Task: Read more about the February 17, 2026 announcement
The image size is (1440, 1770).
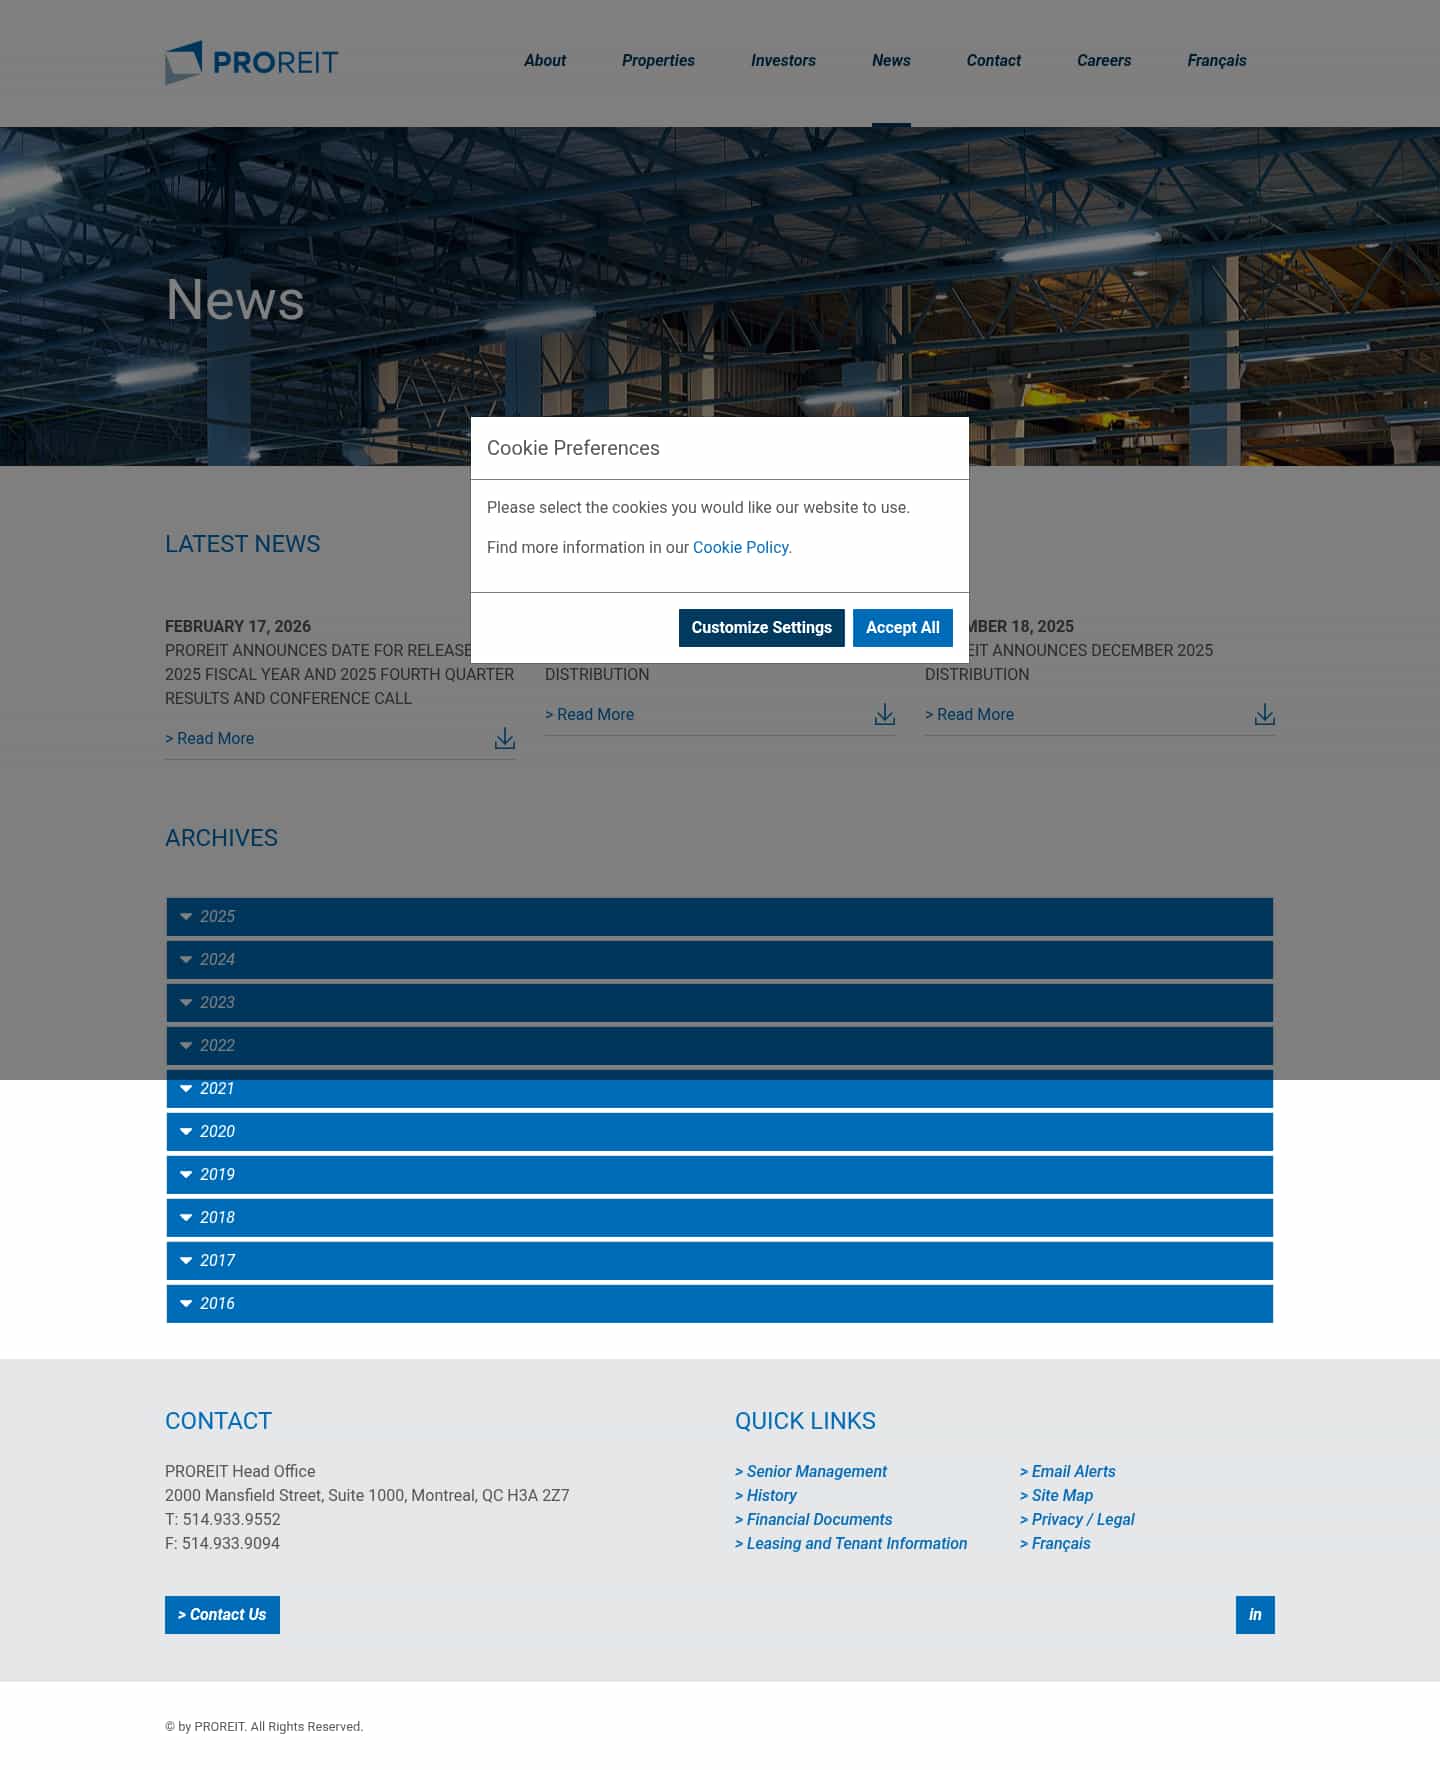Action: pos(210,738)
